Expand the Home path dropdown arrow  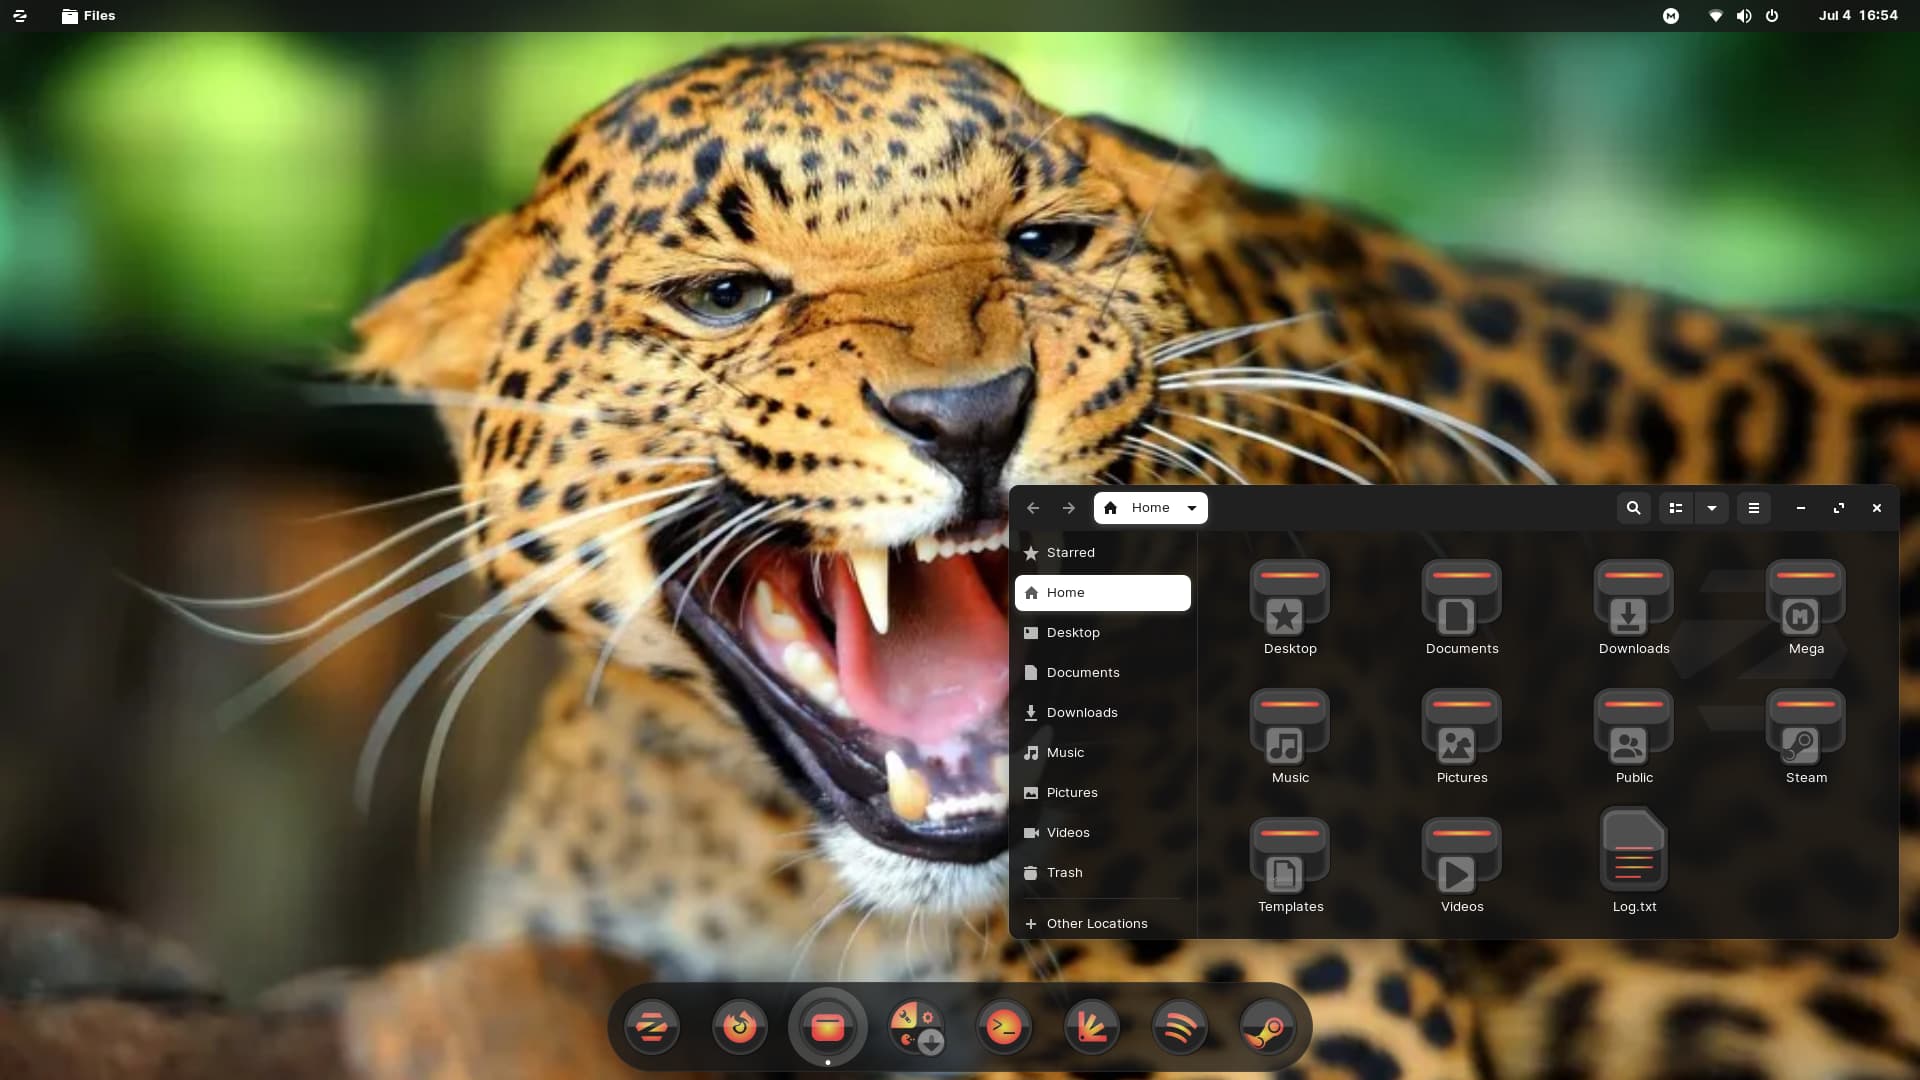pyautogui.click(x=1192, y=508)
